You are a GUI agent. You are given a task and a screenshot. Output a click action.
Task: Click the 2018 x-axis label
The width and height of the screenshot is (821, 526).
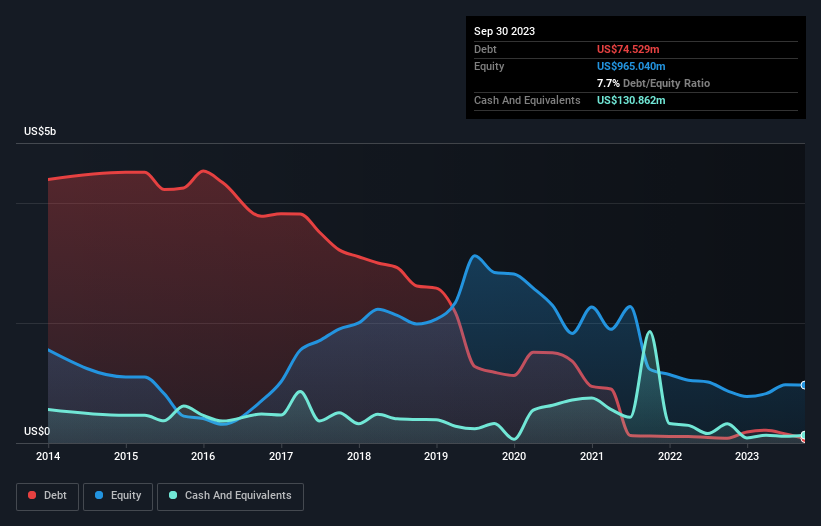pos(359,456)
